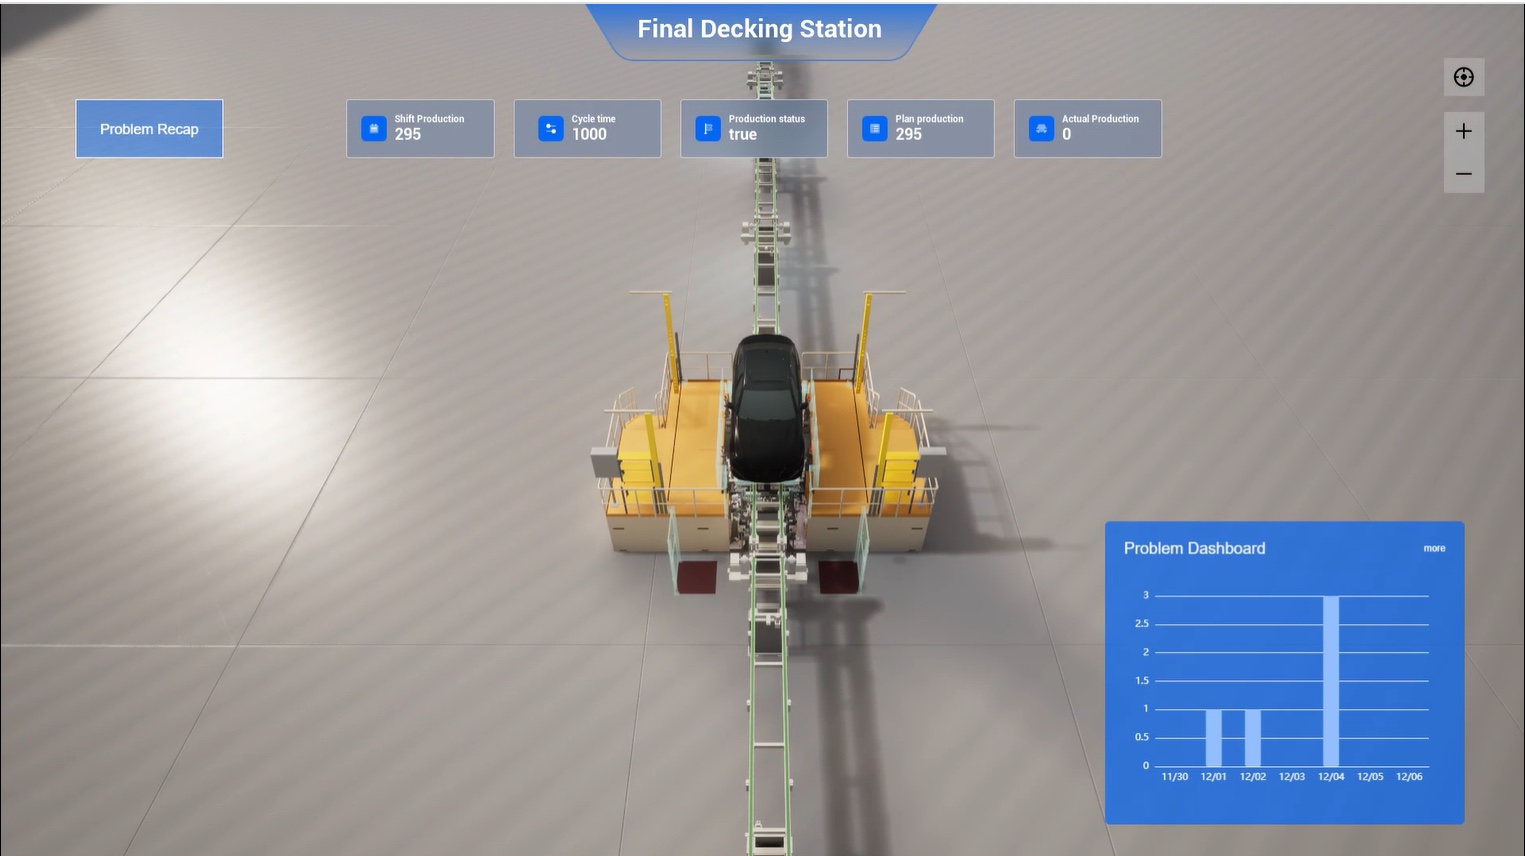Viewport: 1525px width, 856px height.
Task: Select the Production status value true
Action: (x=743, y=134)
